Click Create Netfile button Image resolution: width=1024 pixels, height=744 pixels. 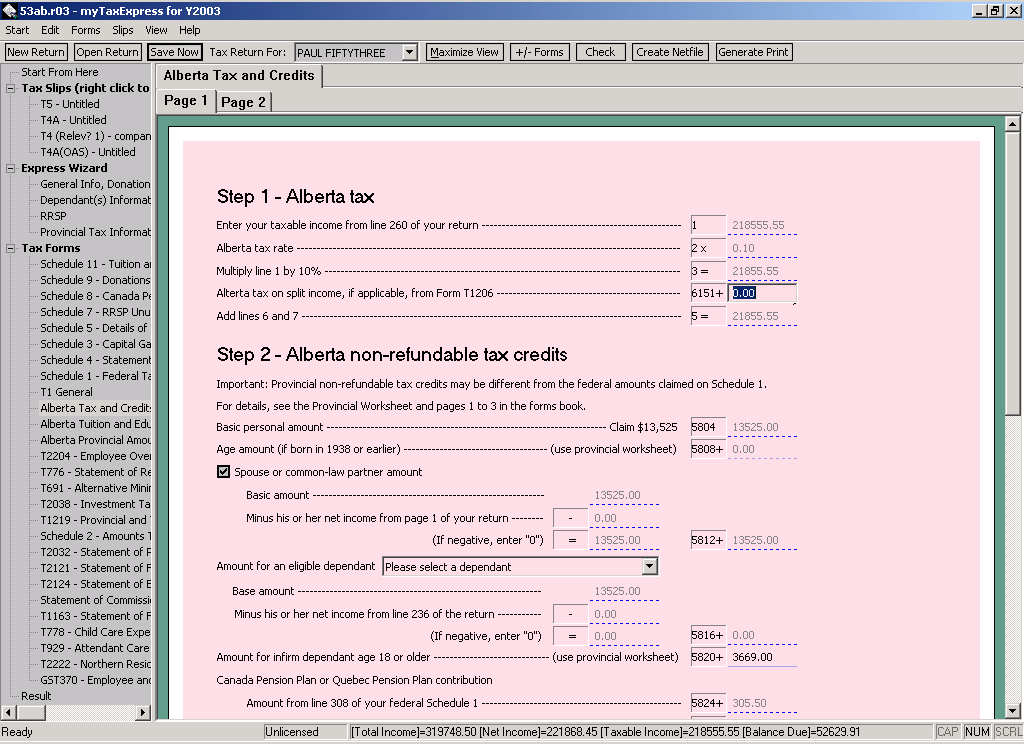point(670,52)
